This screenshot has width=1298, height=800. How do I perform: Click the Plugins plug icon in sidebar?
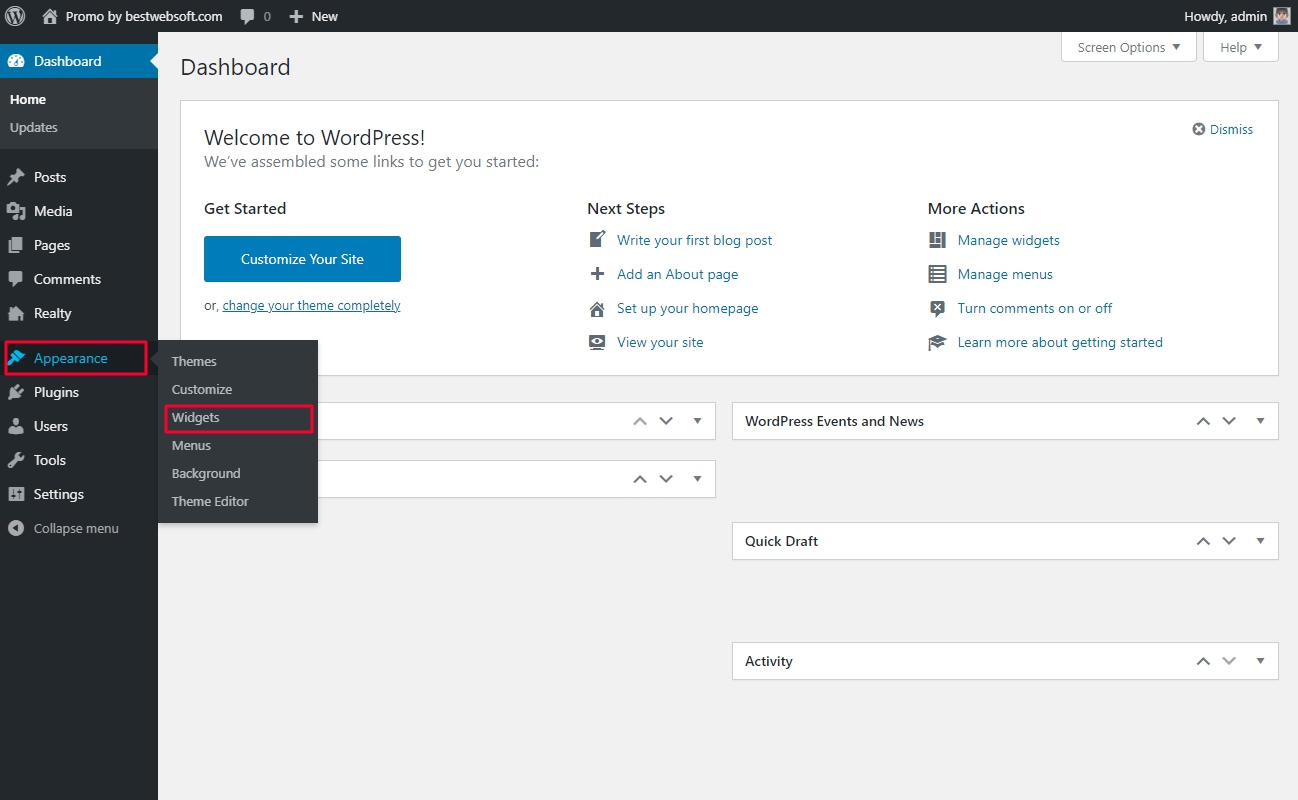pos(16,392)
